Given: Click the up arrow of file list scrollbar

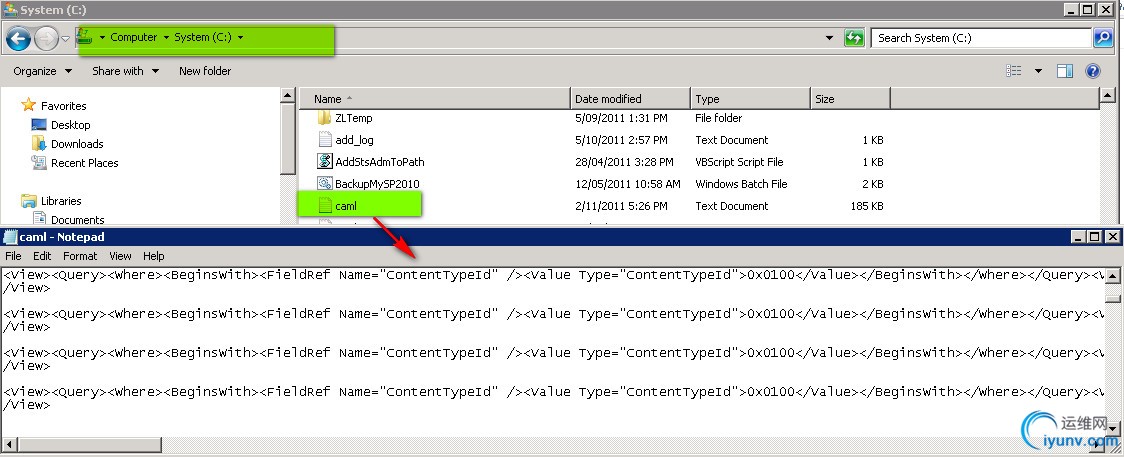Looking at the screenshot, I should [x=1108, y=96].
